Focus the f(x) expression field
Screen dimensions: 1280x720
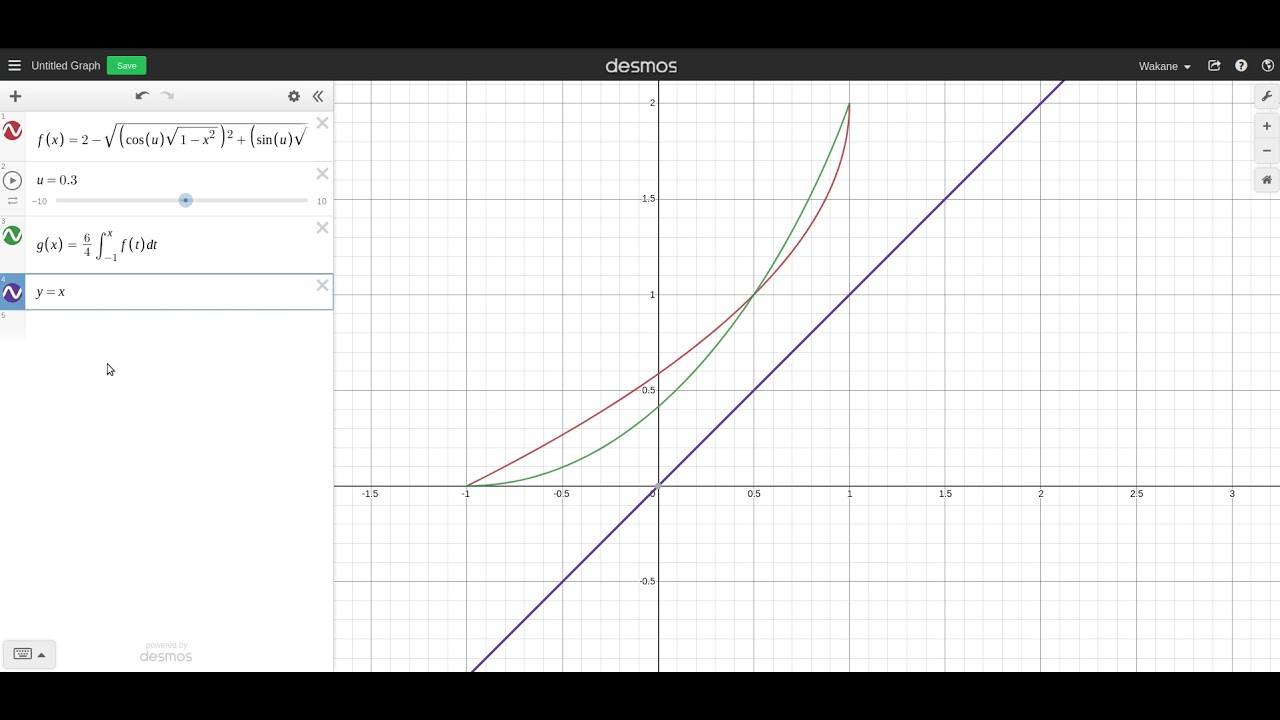[x=172, y=138]
